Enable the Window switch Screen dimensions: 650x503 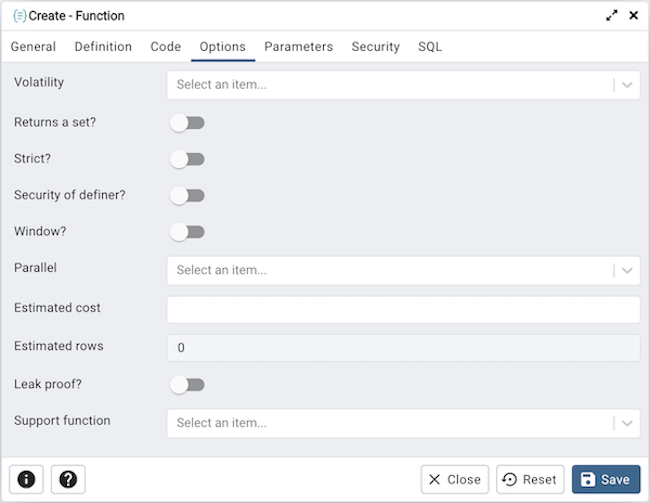pyautogui.click(x=187, y=232)
